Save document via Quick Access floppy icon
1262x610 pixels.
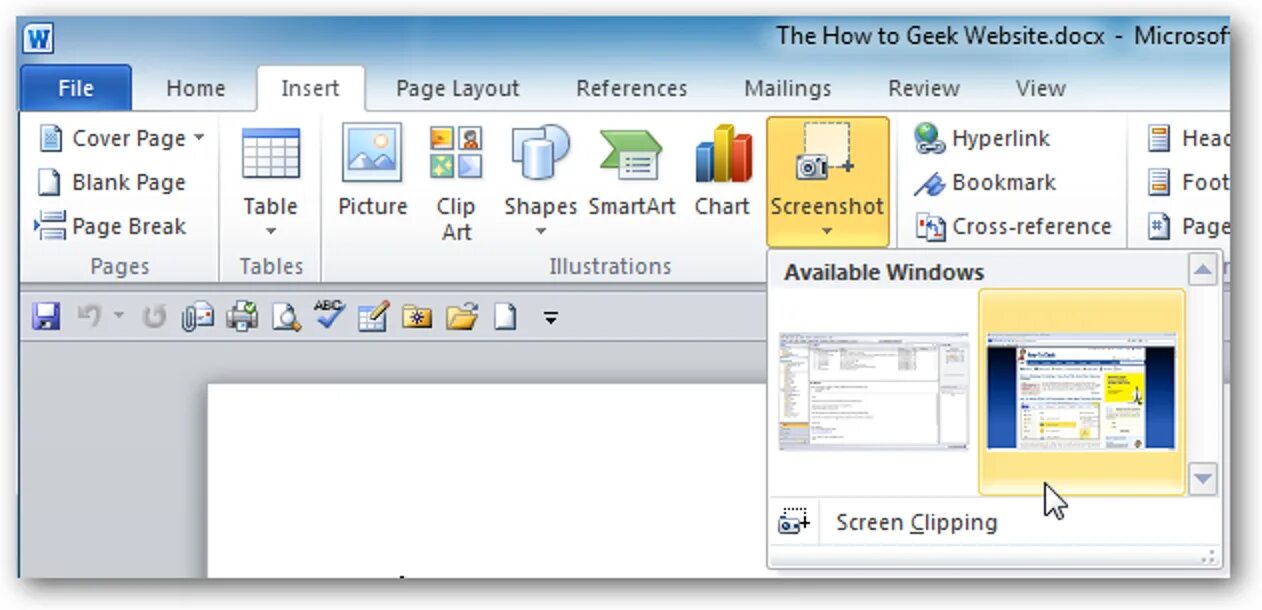point(46,317)
